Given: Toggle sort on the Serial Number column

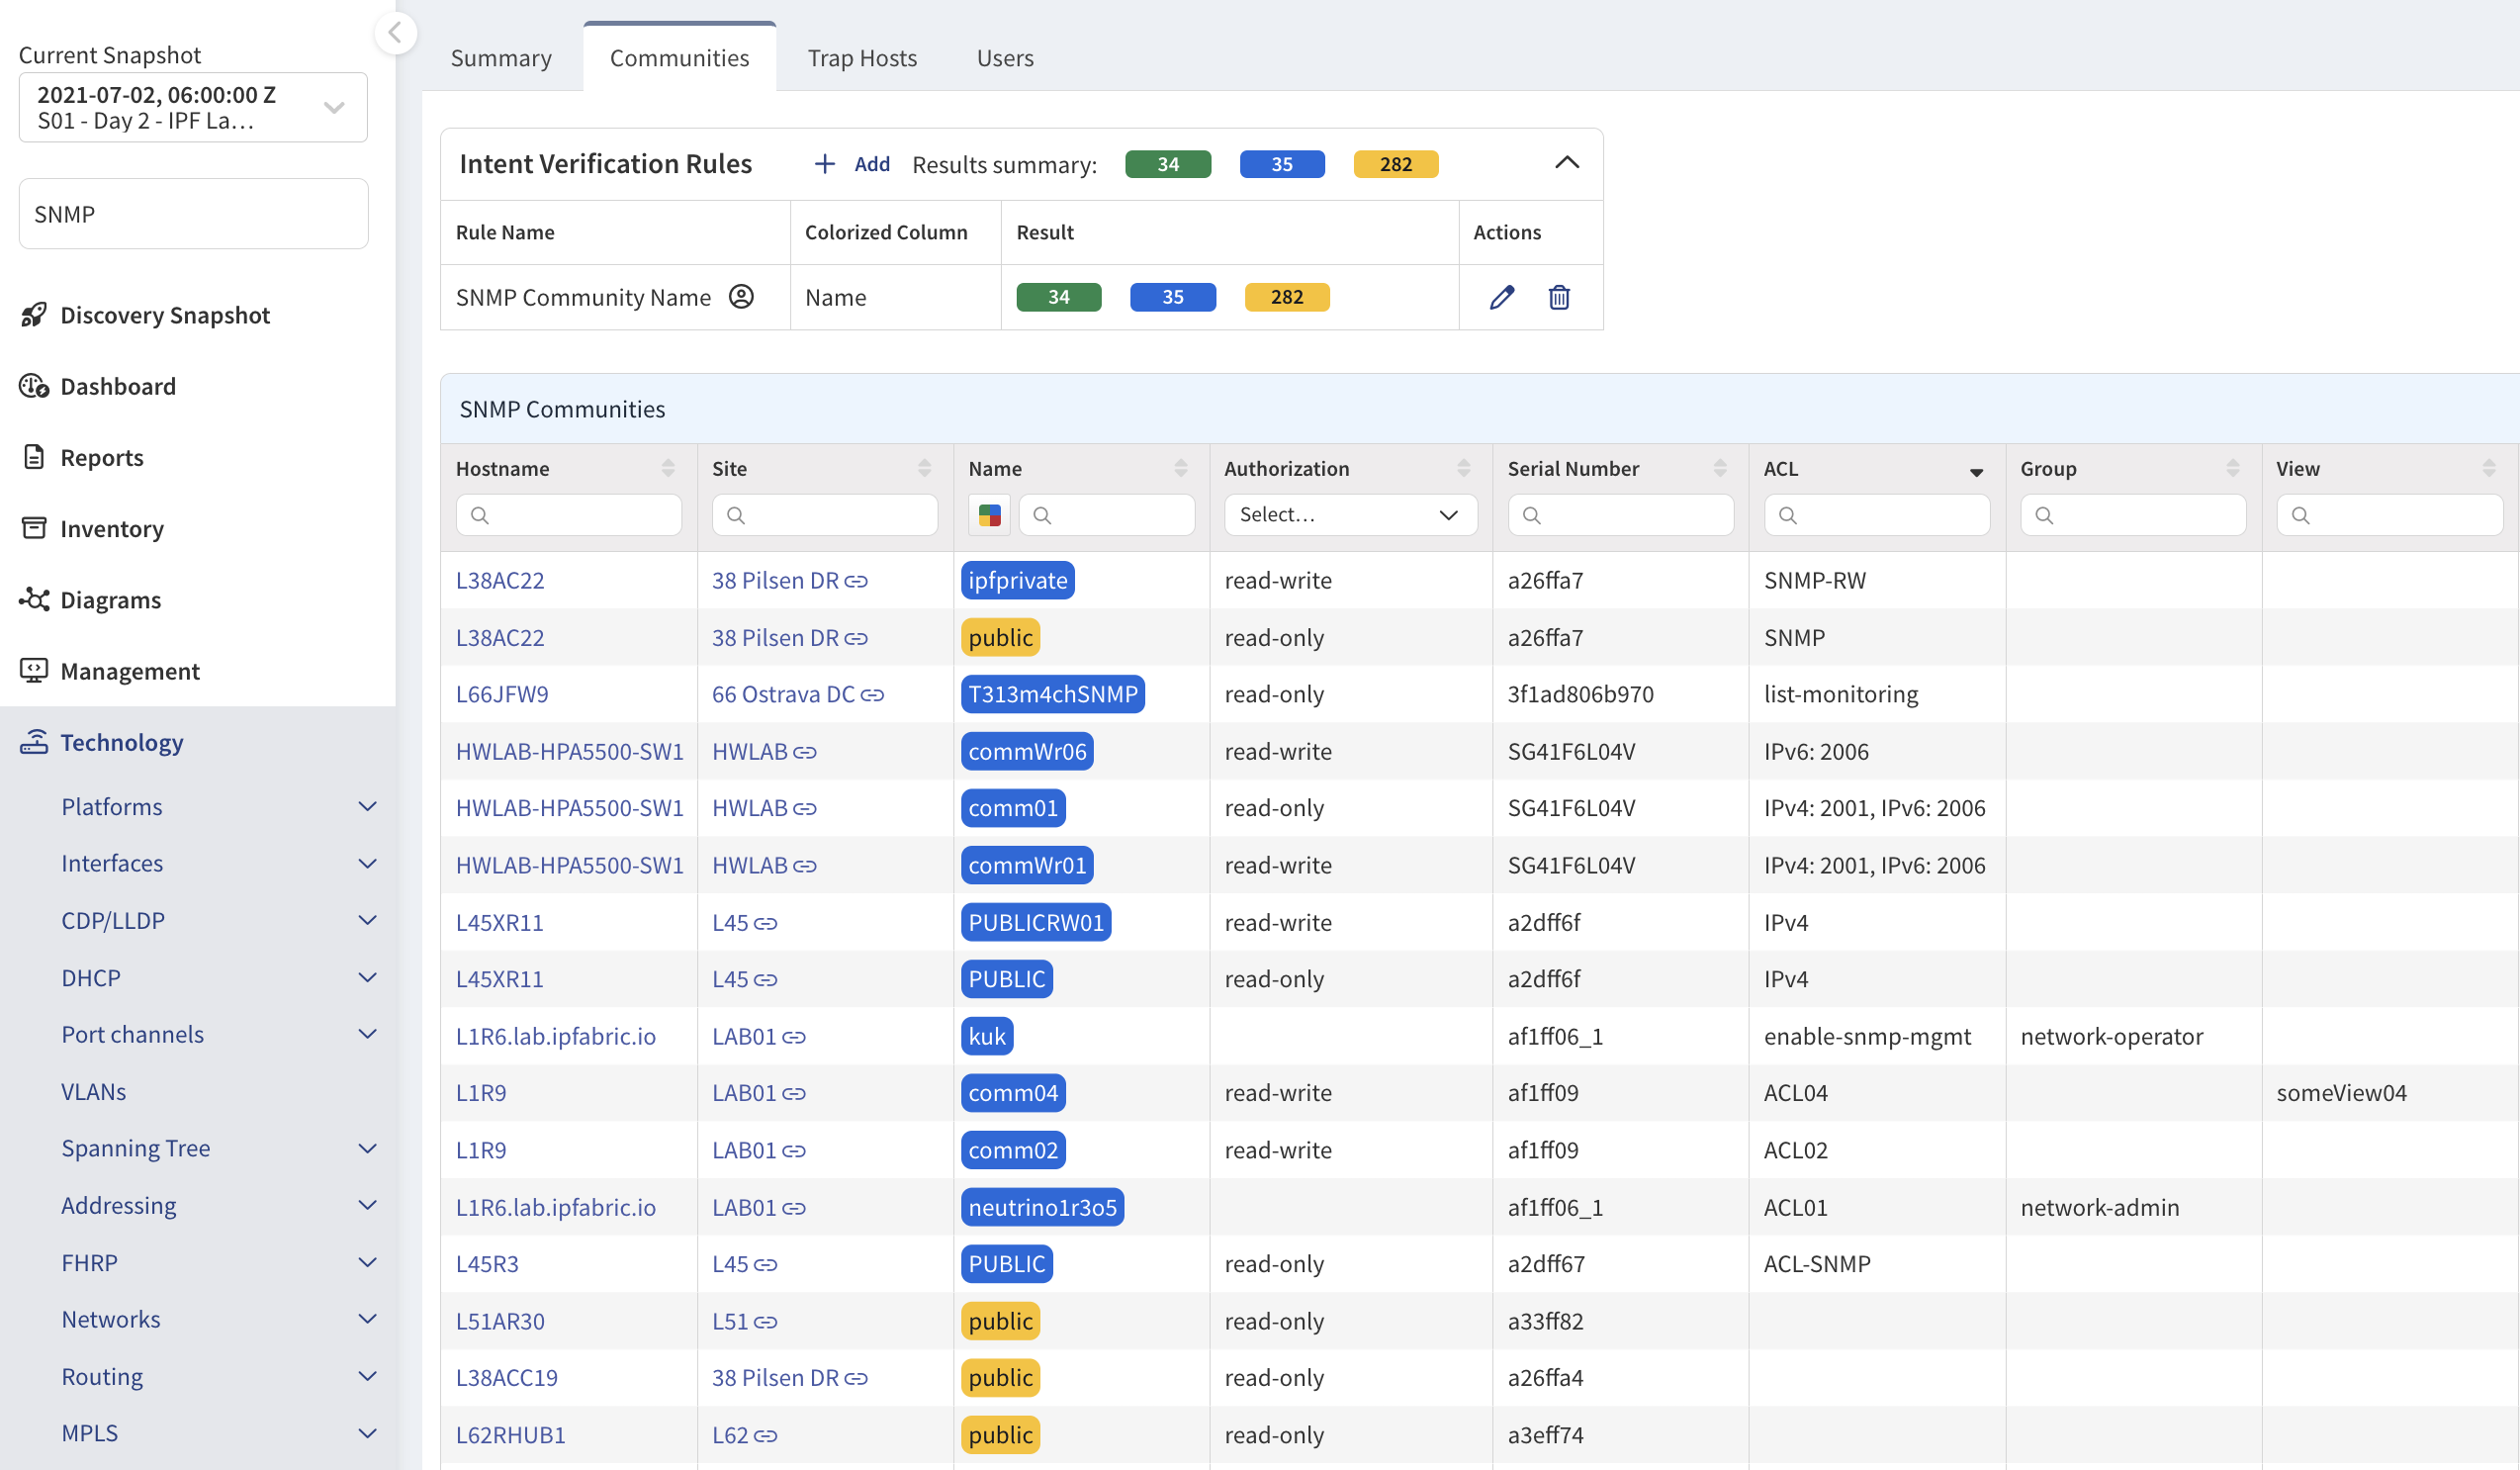Looking at the screenshot, I should click(x=1719, y=468).
